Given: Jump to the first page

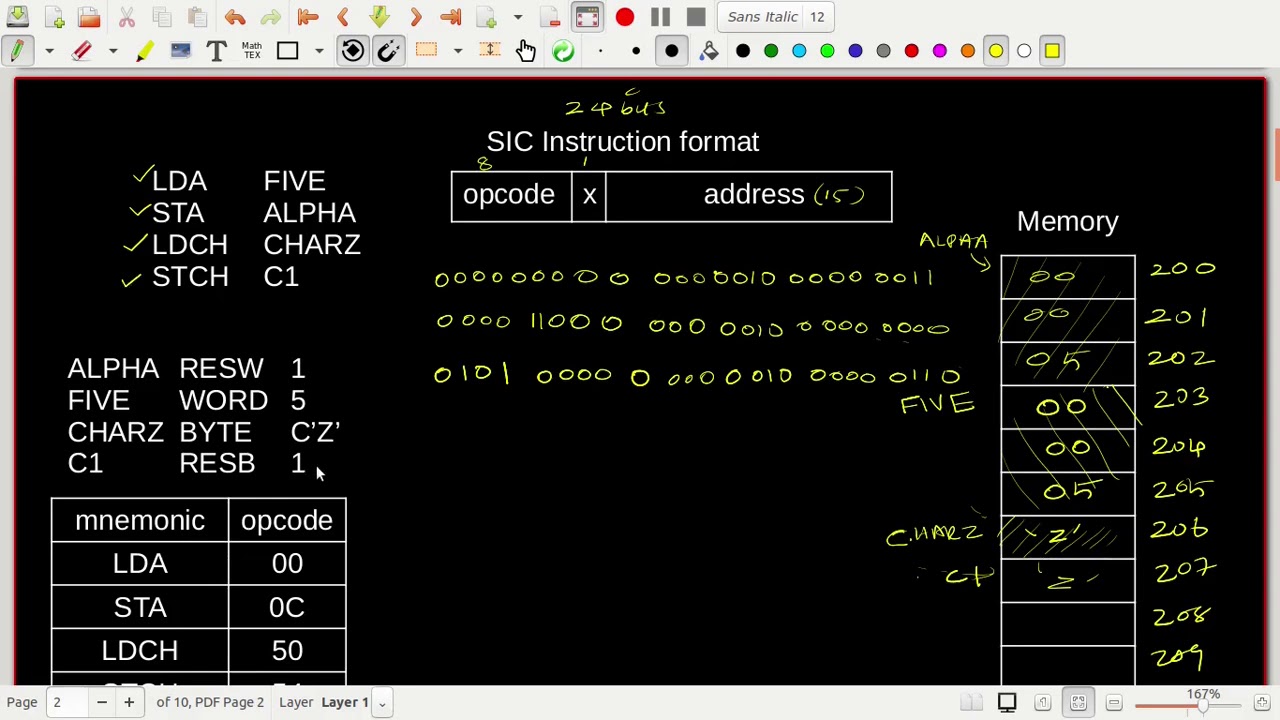Looking at the screenshot, I should 308,17.
